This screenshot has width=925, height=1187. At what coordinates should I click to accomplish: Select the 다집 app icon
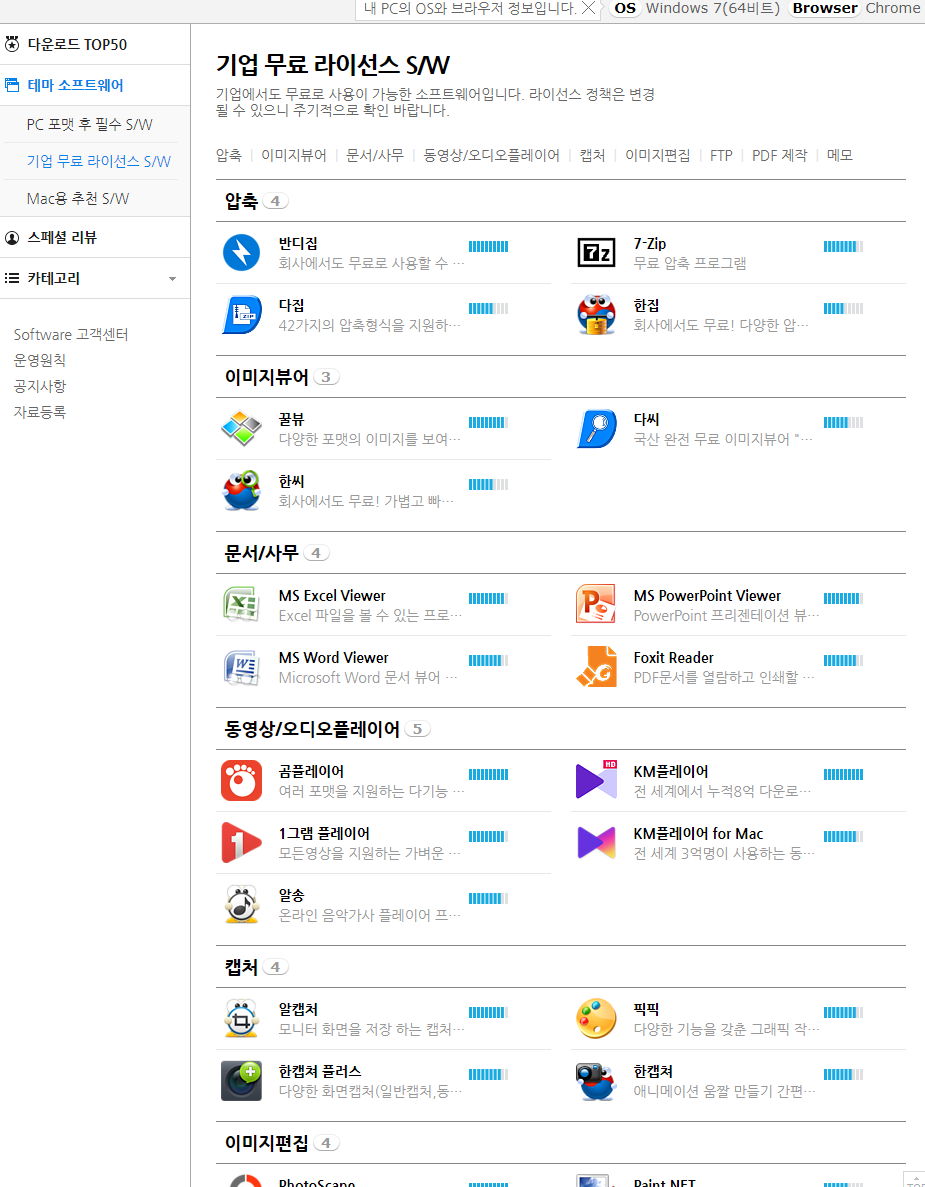point(241,315)
